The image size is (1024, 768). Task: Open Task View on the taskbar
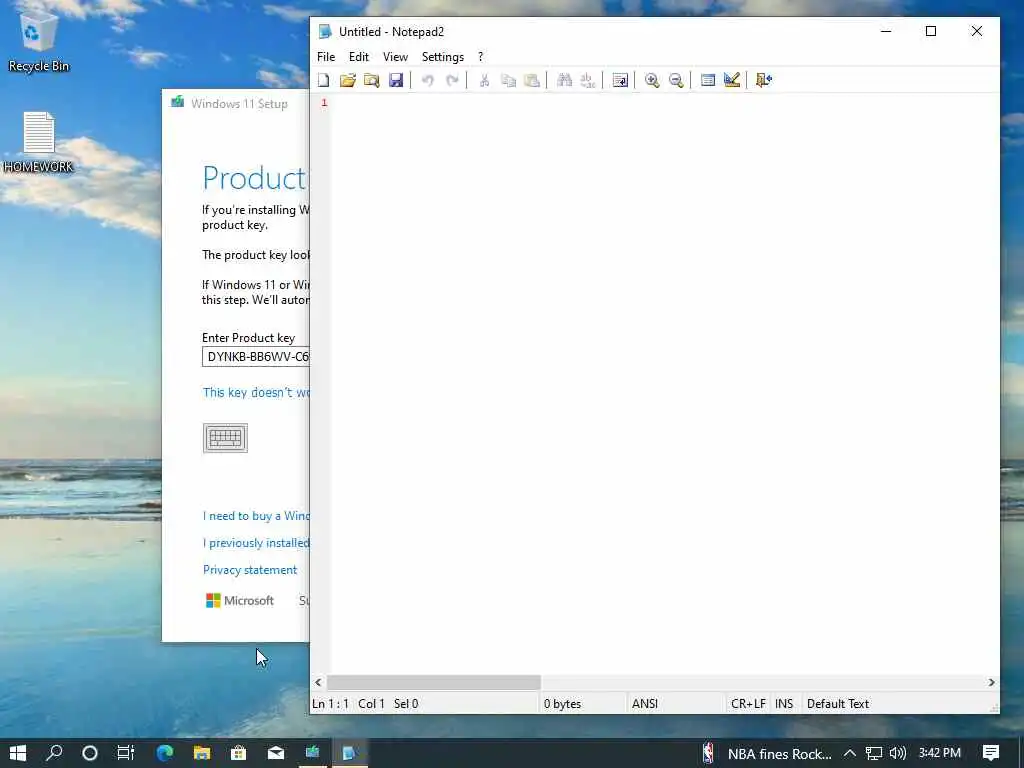pos(126,753)
